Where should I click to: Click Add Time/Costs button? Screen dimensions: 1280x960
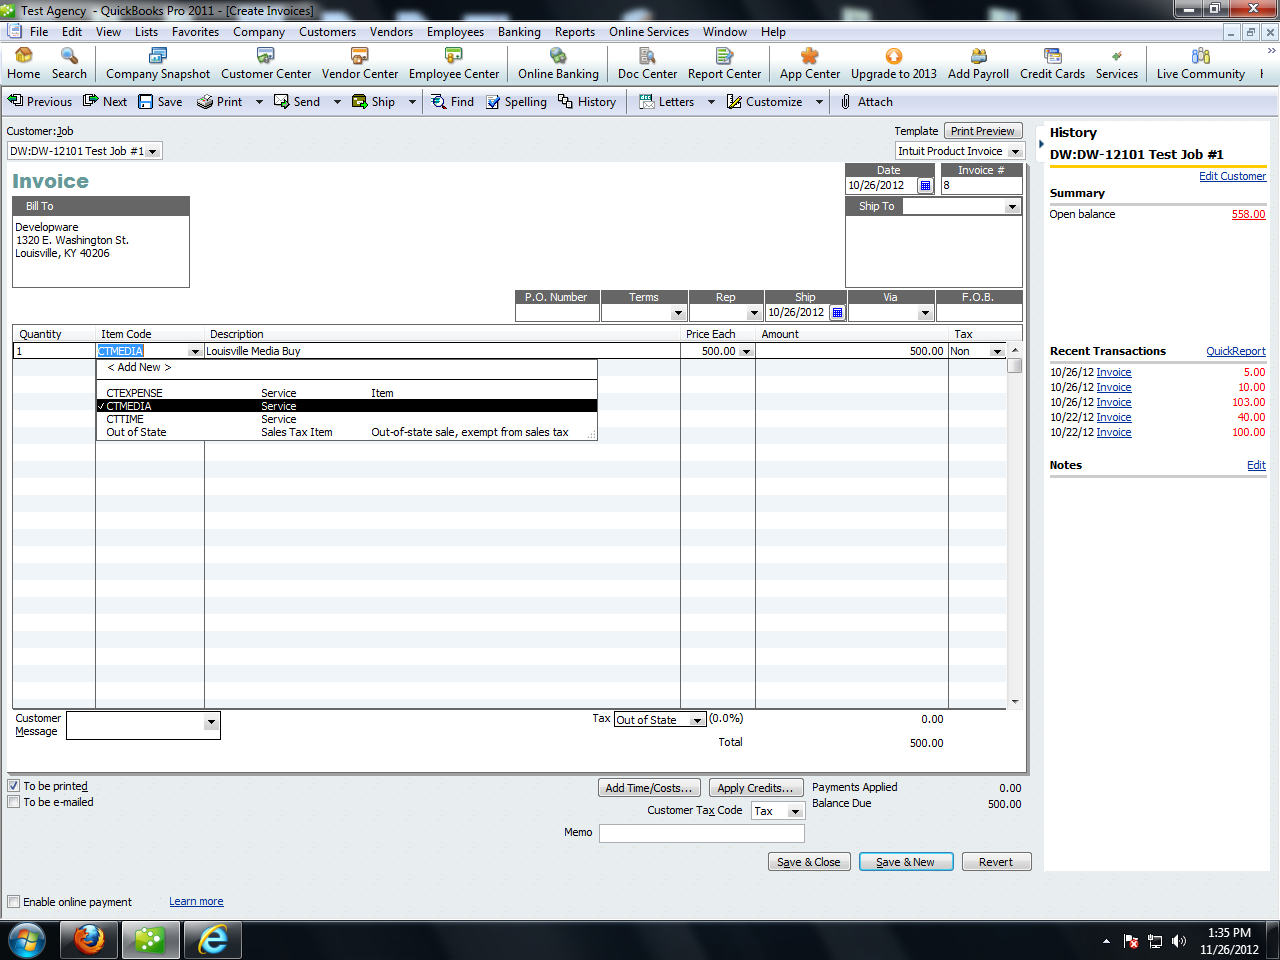[649, 788]
